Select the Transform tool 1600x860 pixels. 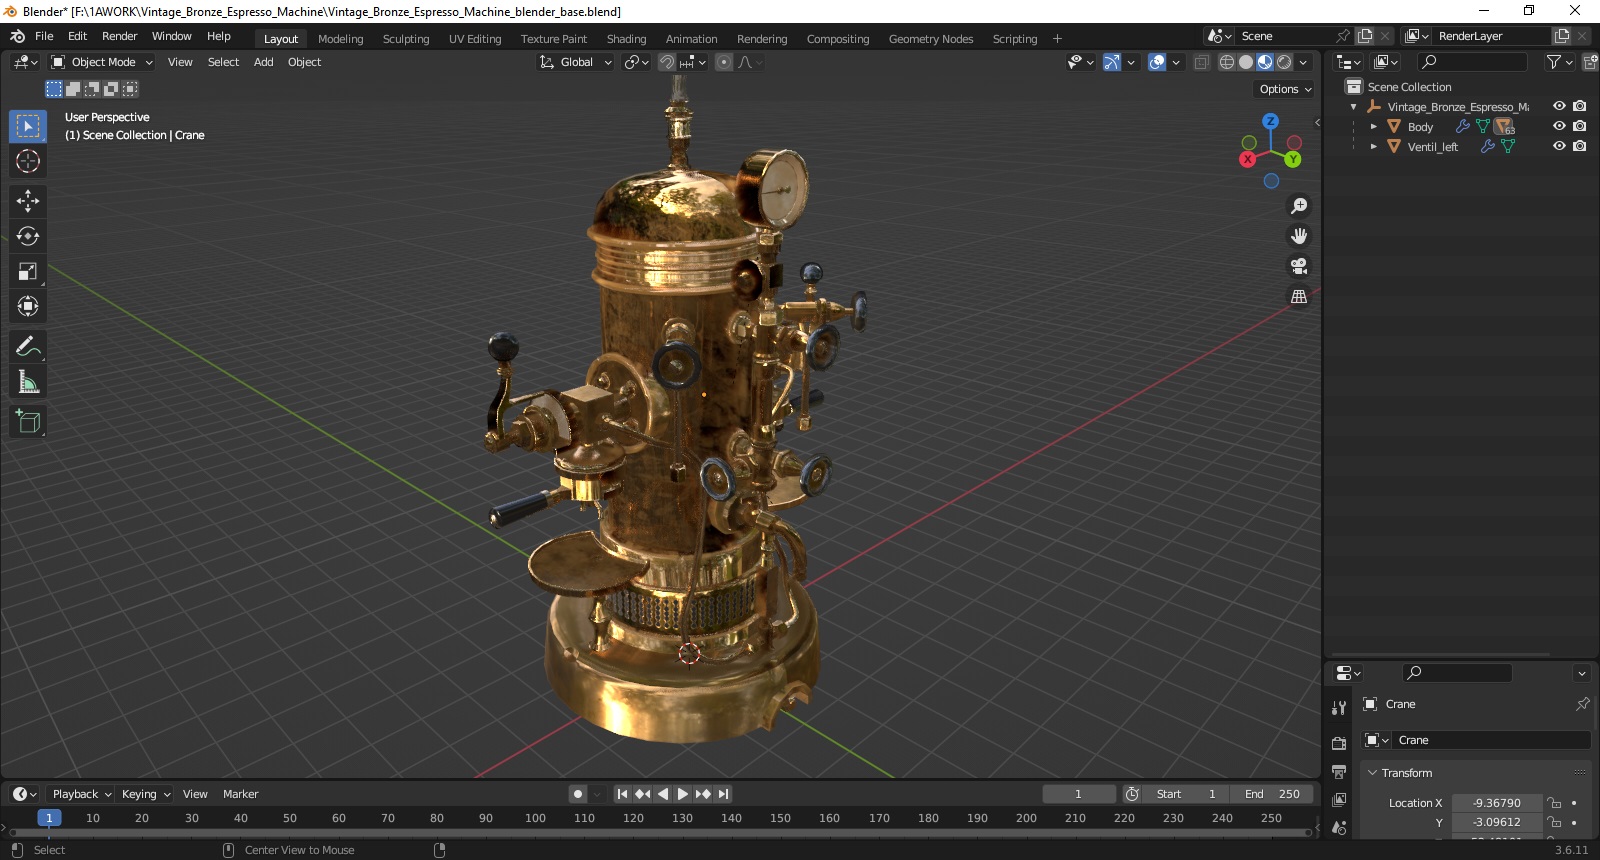pos(28,306)
